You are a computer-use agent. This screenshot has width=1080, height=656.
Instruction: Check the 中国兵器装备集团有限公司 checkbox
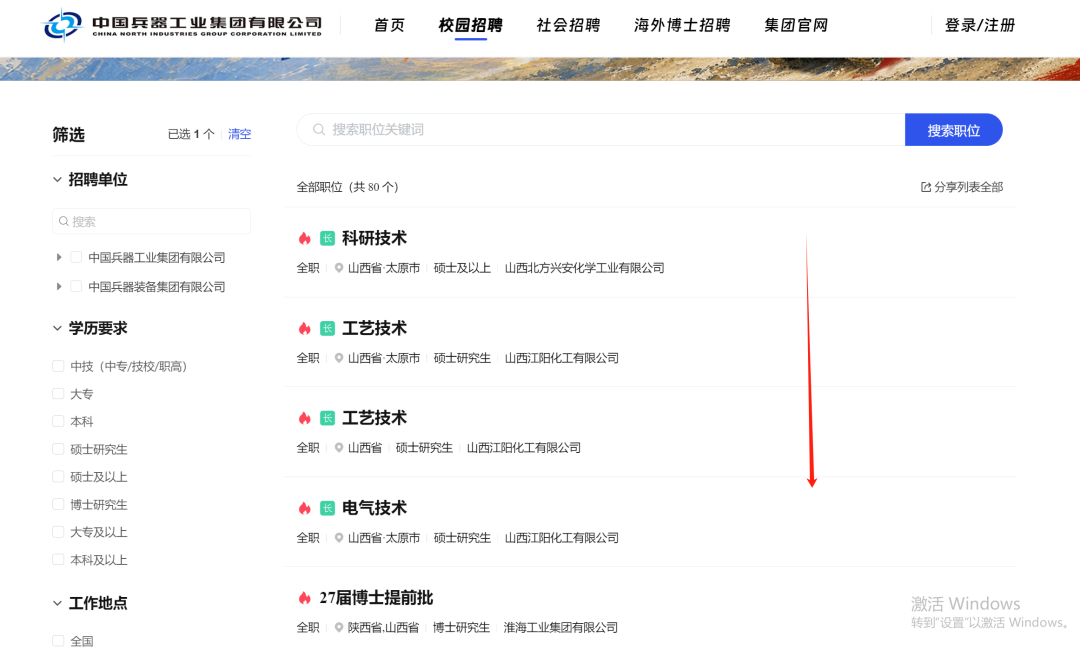click(x=76, y=286)
